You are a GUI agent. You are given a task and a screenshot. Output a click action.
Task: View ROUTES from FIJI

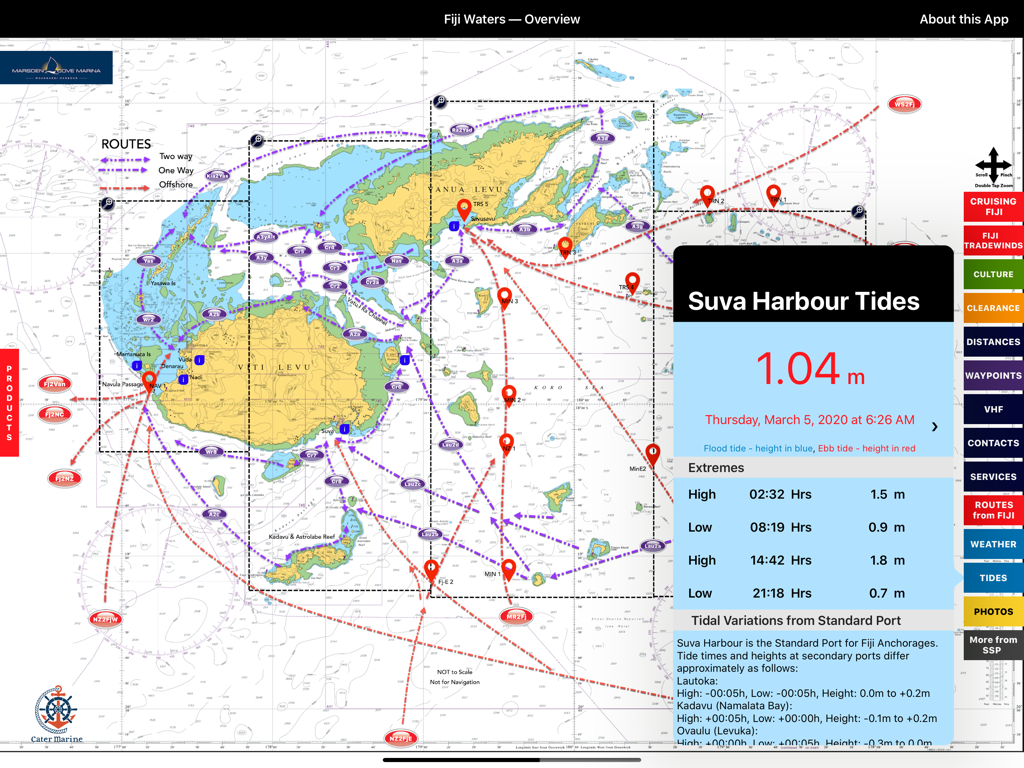pyautogui.click(x=992, y=510)
